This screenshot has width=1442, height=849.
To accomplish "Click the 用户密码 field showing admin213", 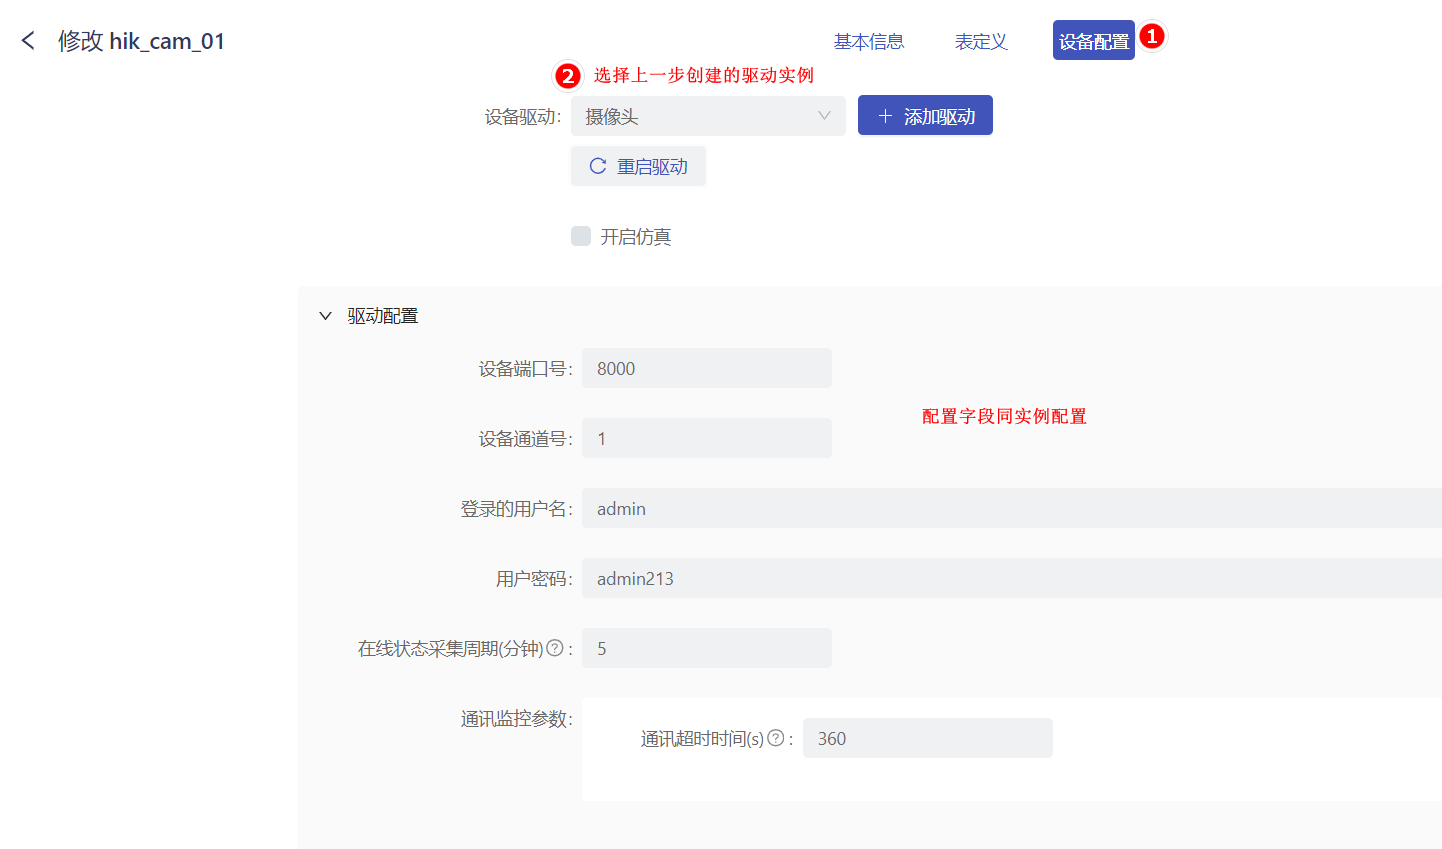I will click(1012, 578).
